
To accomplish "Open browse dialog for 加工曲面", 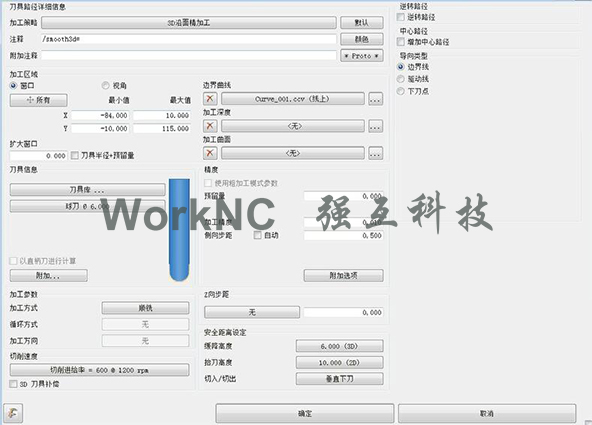I will (x=375, y=153).
